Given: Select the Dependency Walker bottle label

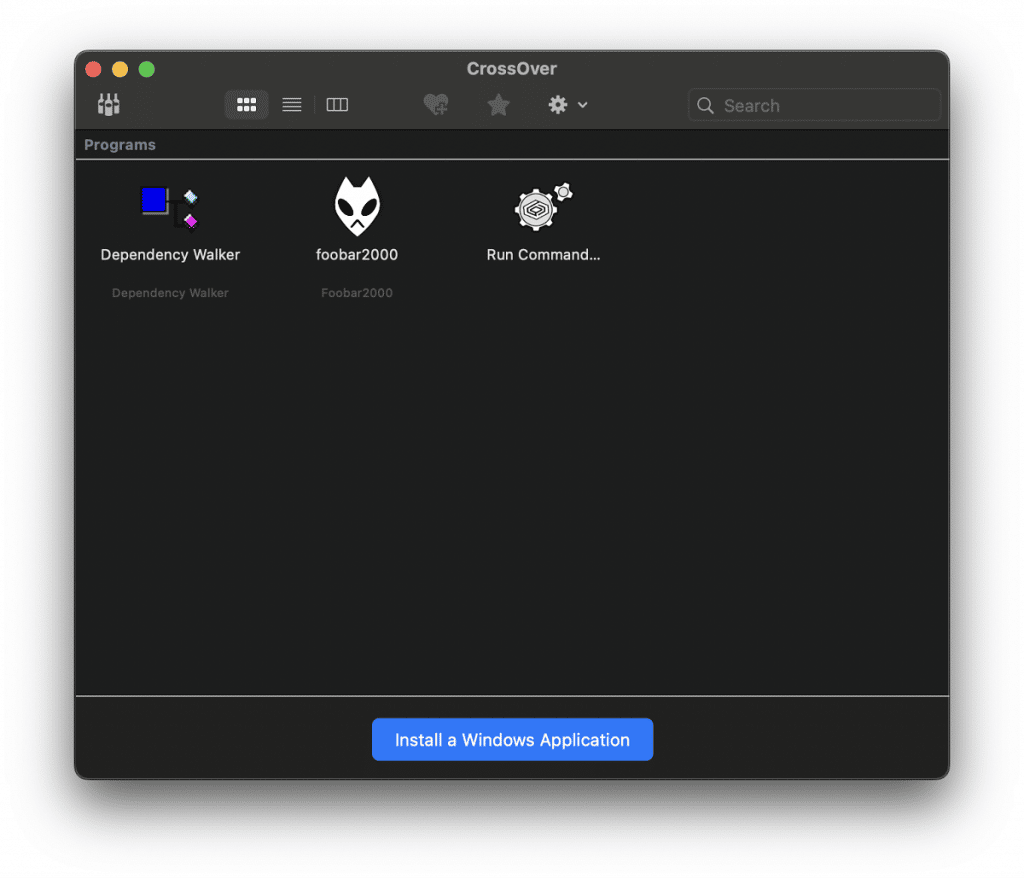Looking at the screenshot, I should click(170, 292).
